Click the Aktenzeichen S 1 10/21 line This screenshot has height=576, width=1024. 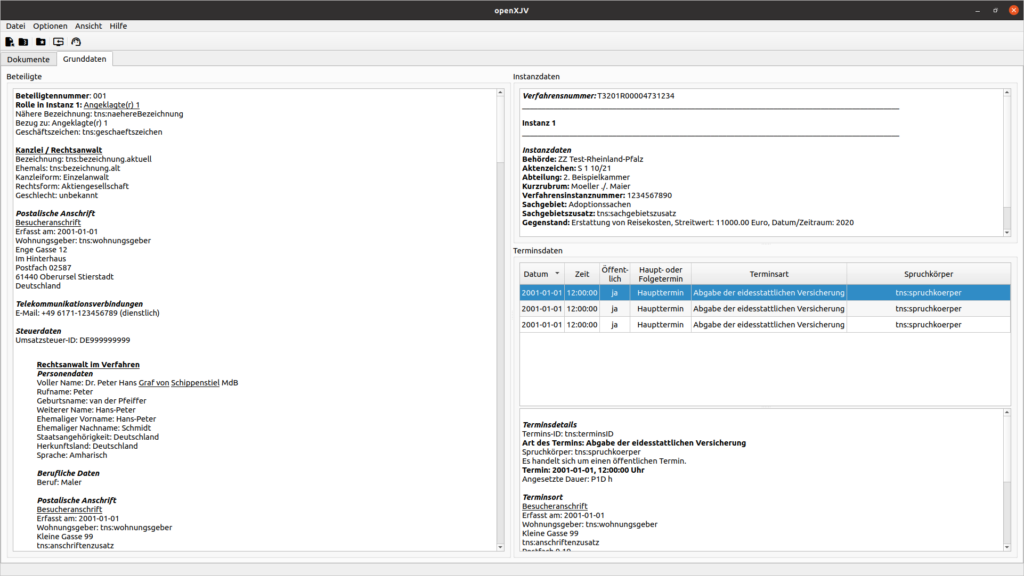[566, 168]
